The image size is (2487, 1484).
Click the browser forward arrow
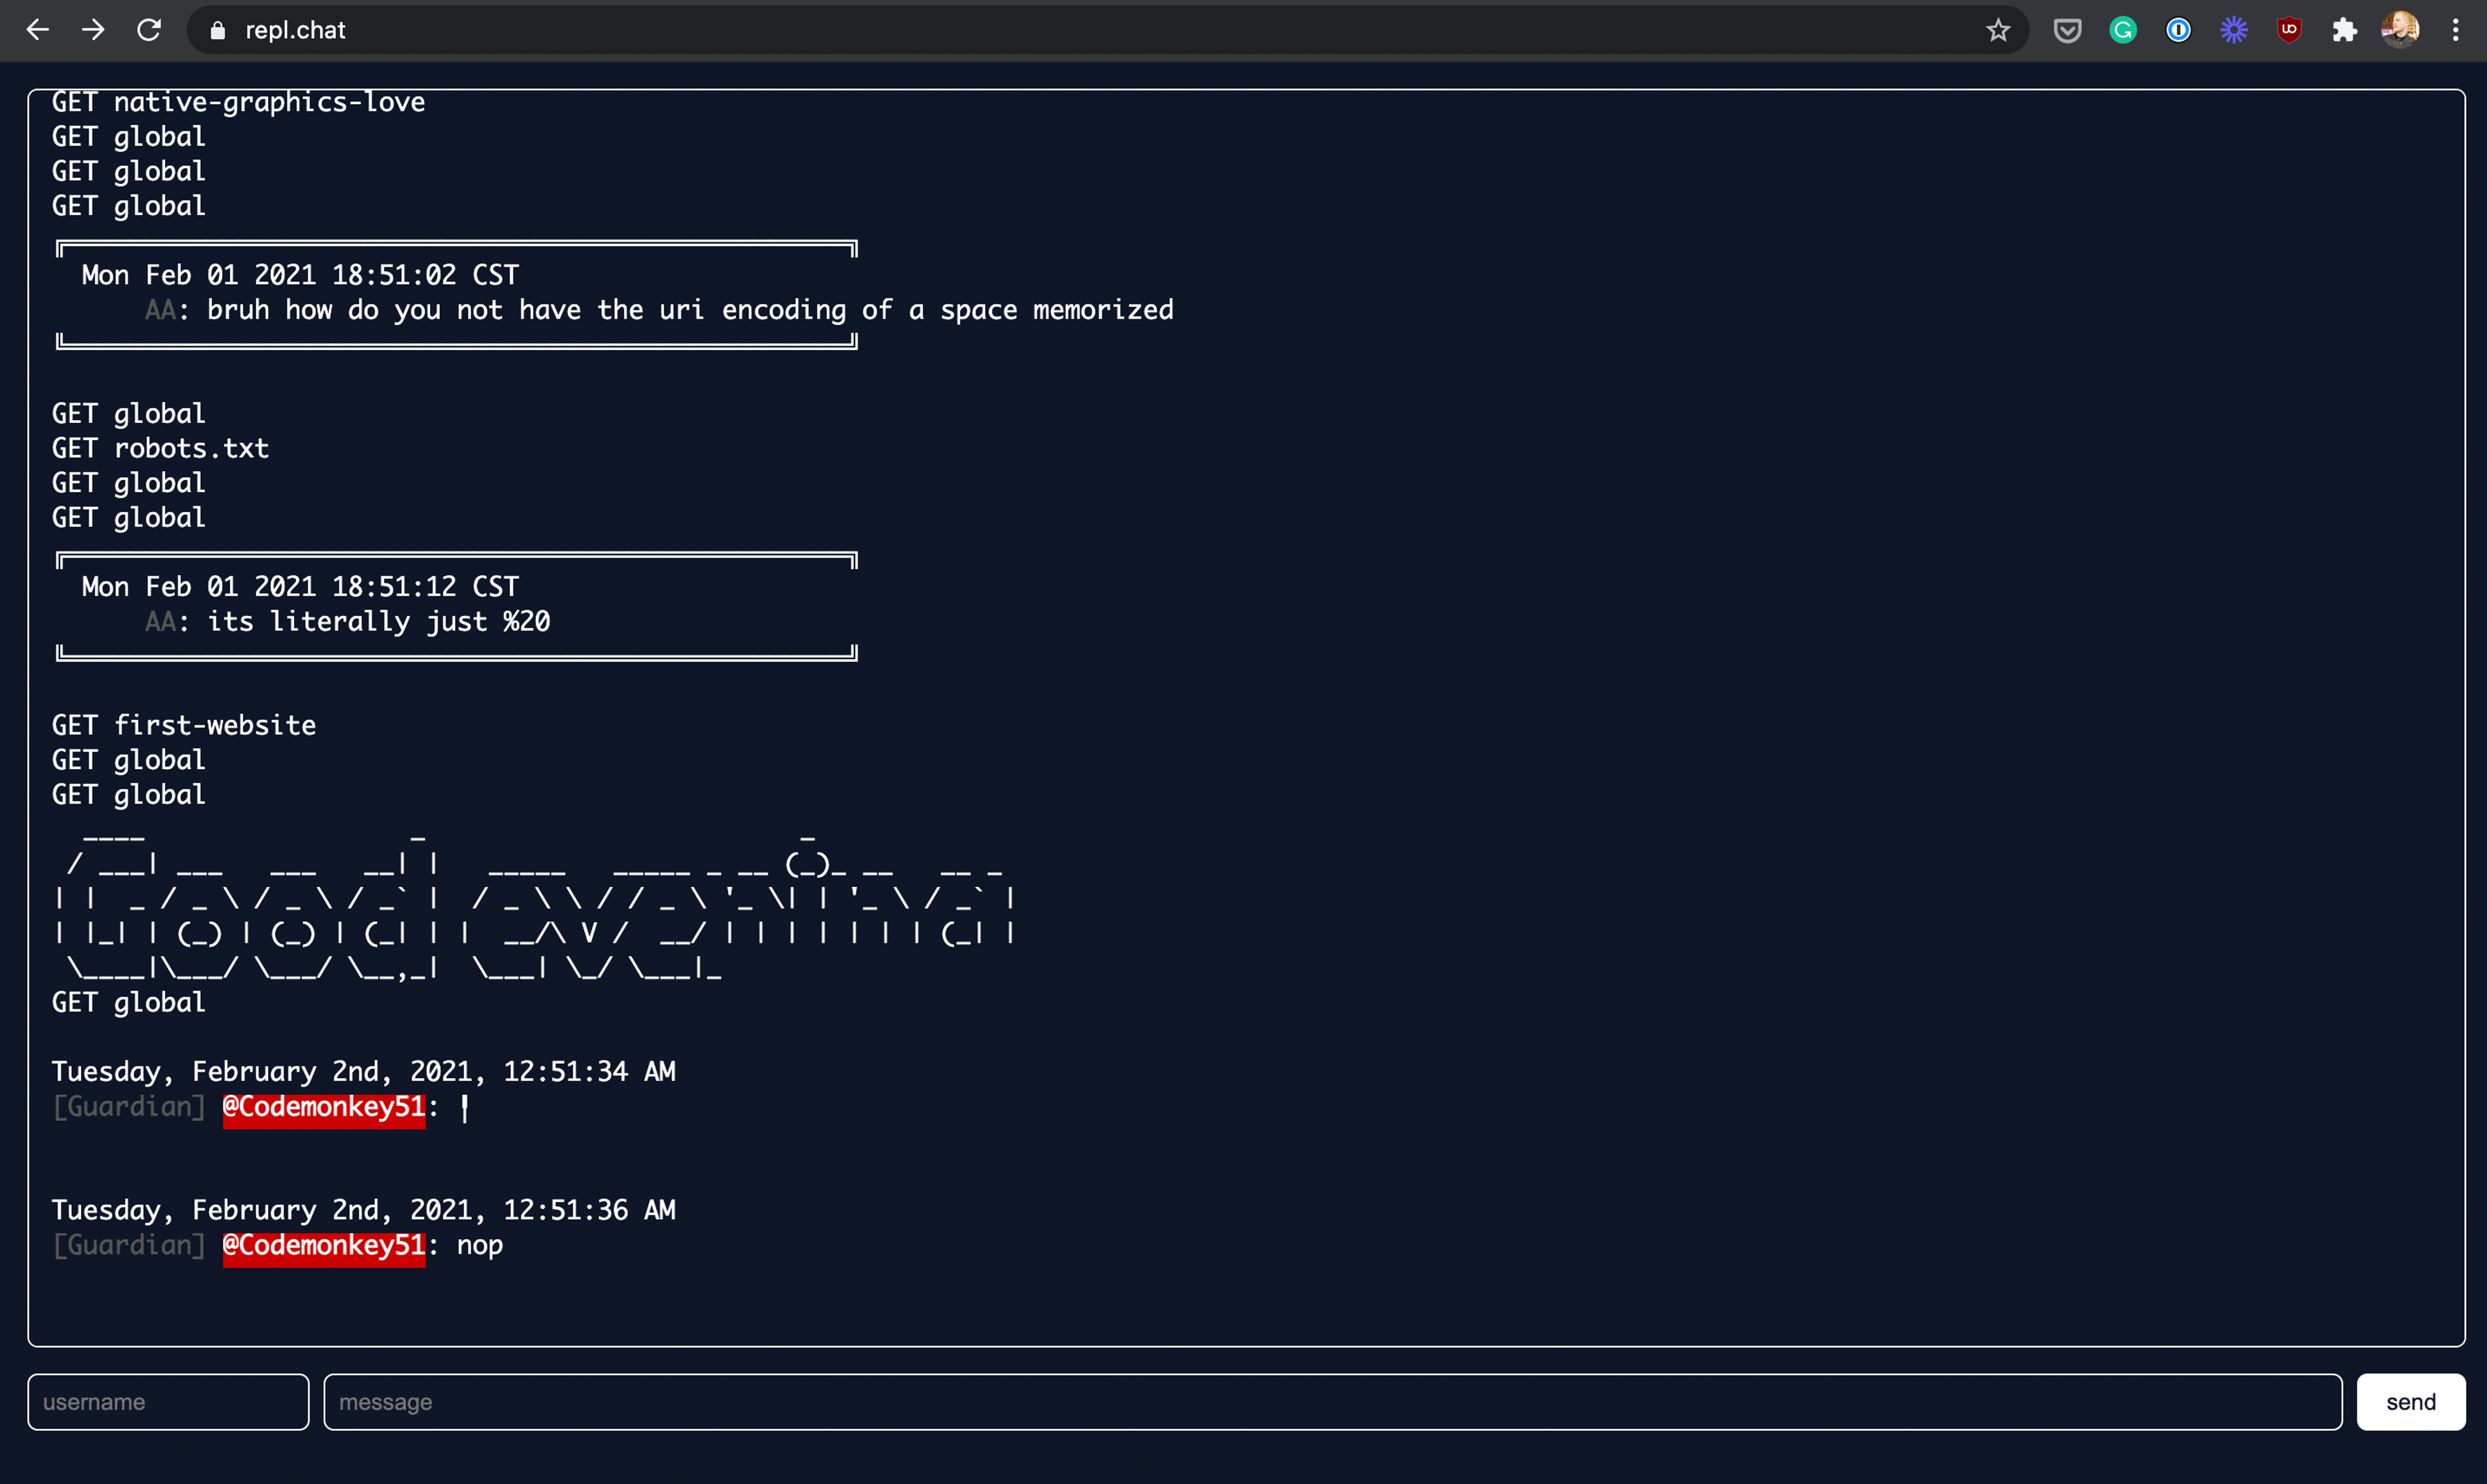93,30
